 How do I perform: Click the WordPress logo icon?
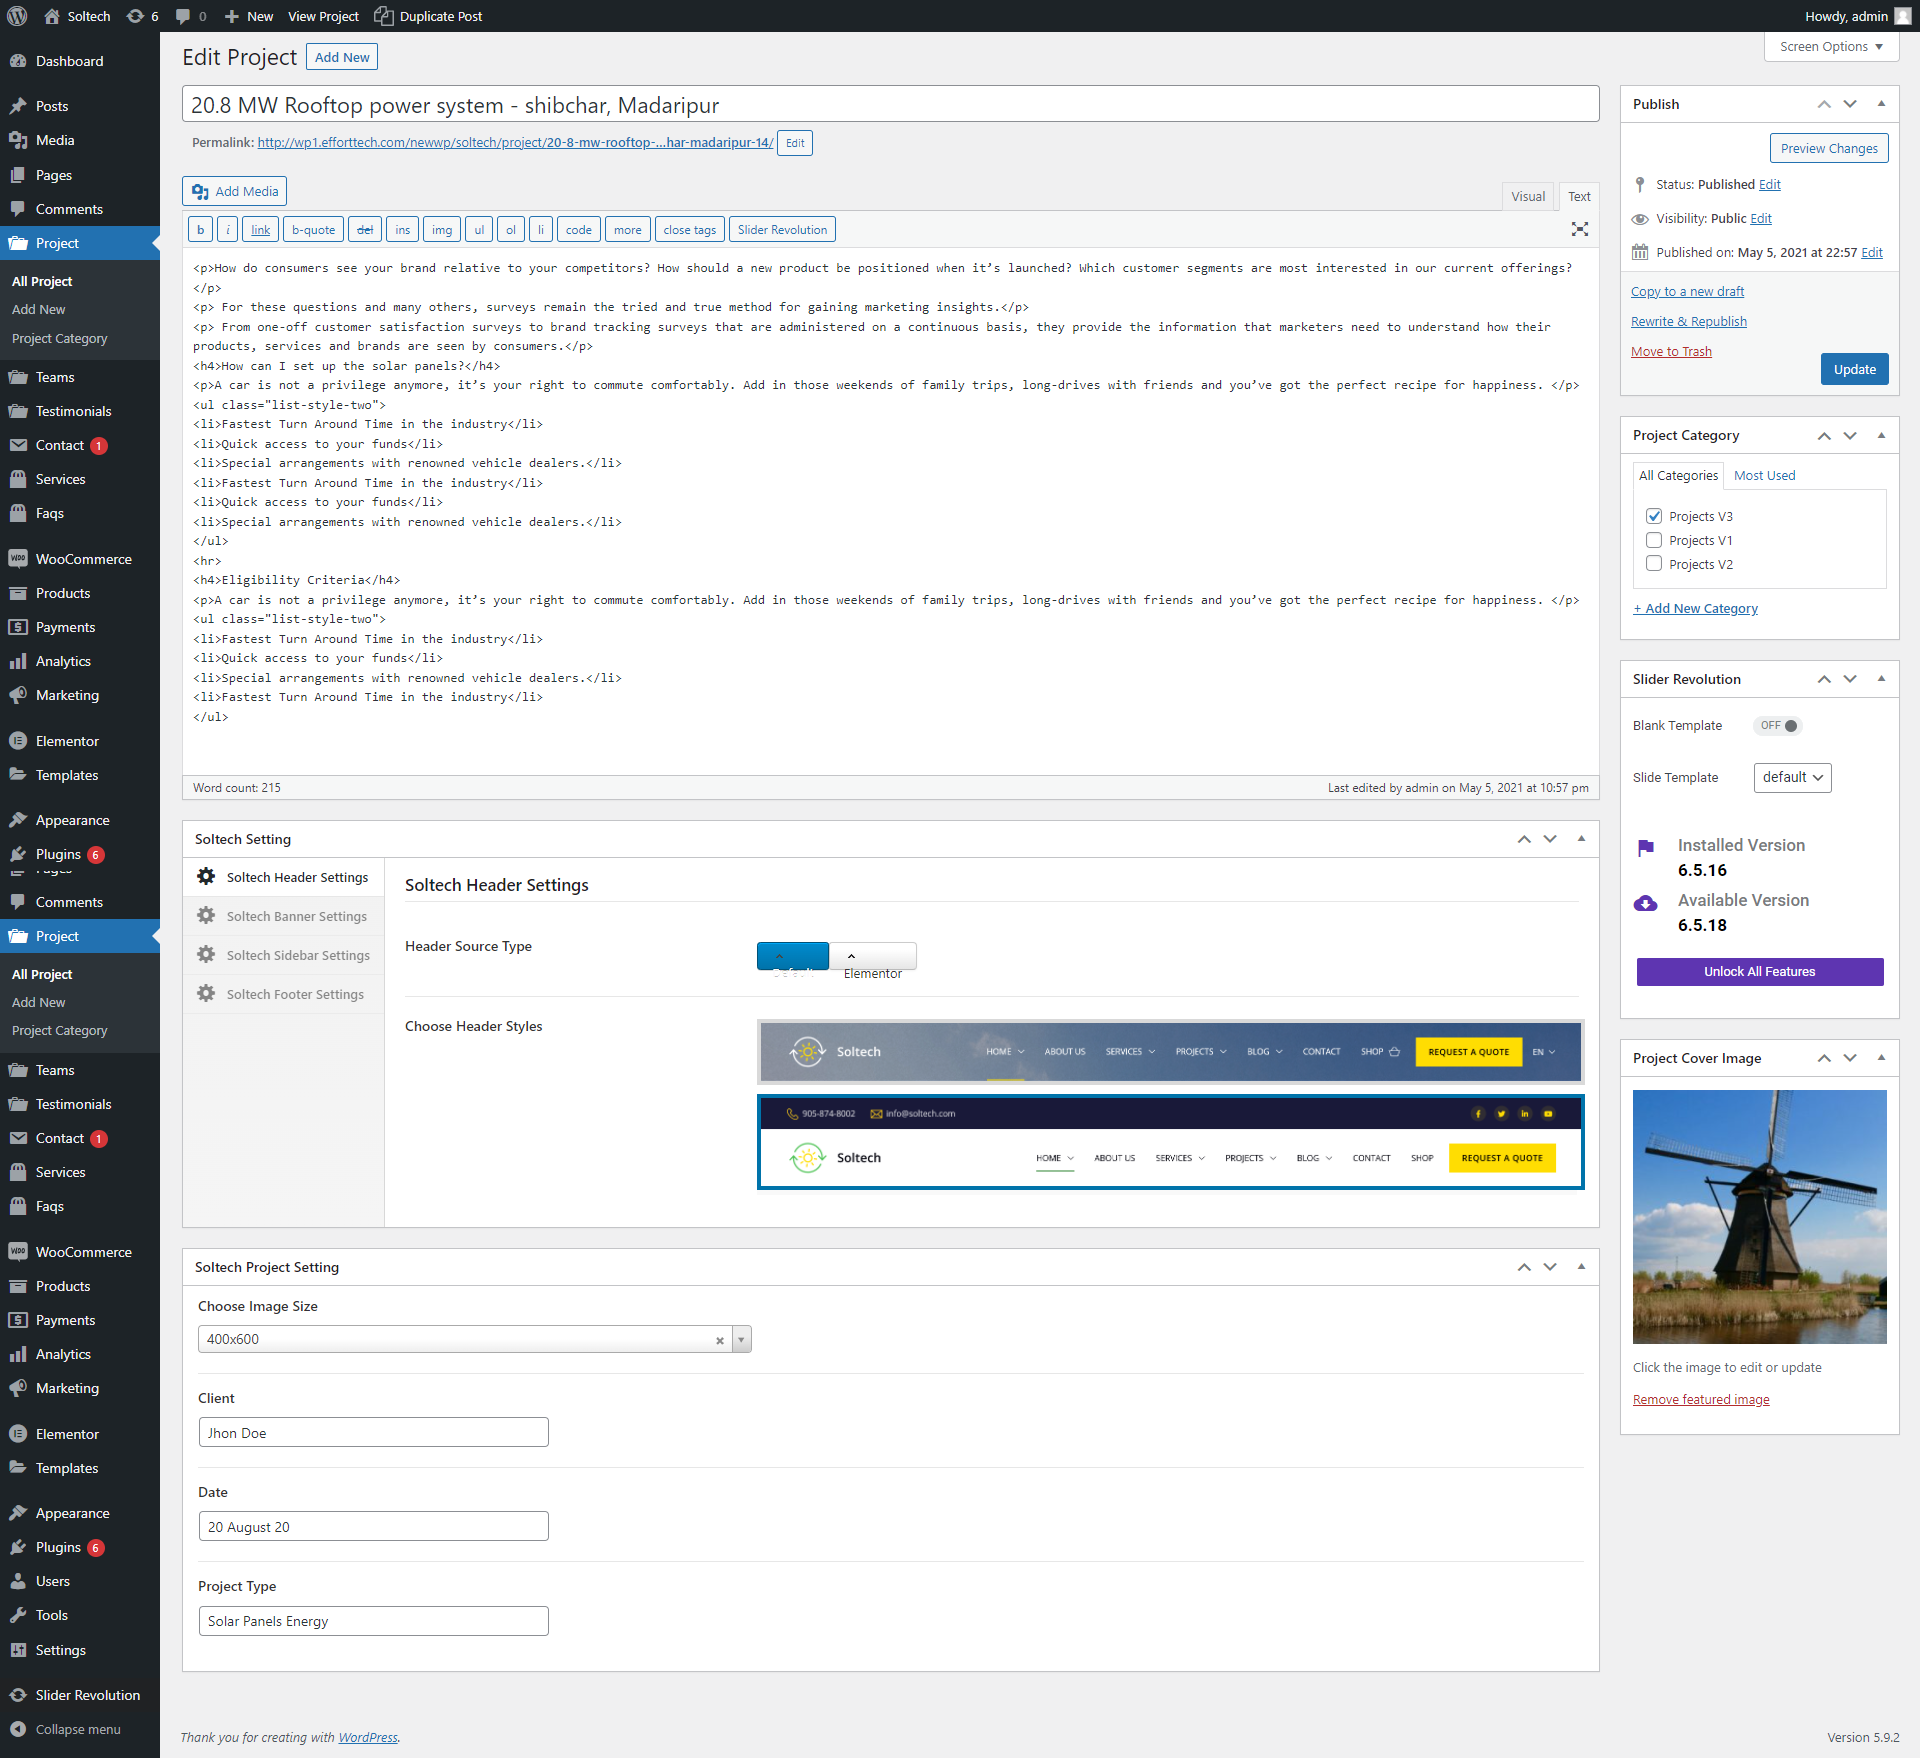click(x=17, y=16)
